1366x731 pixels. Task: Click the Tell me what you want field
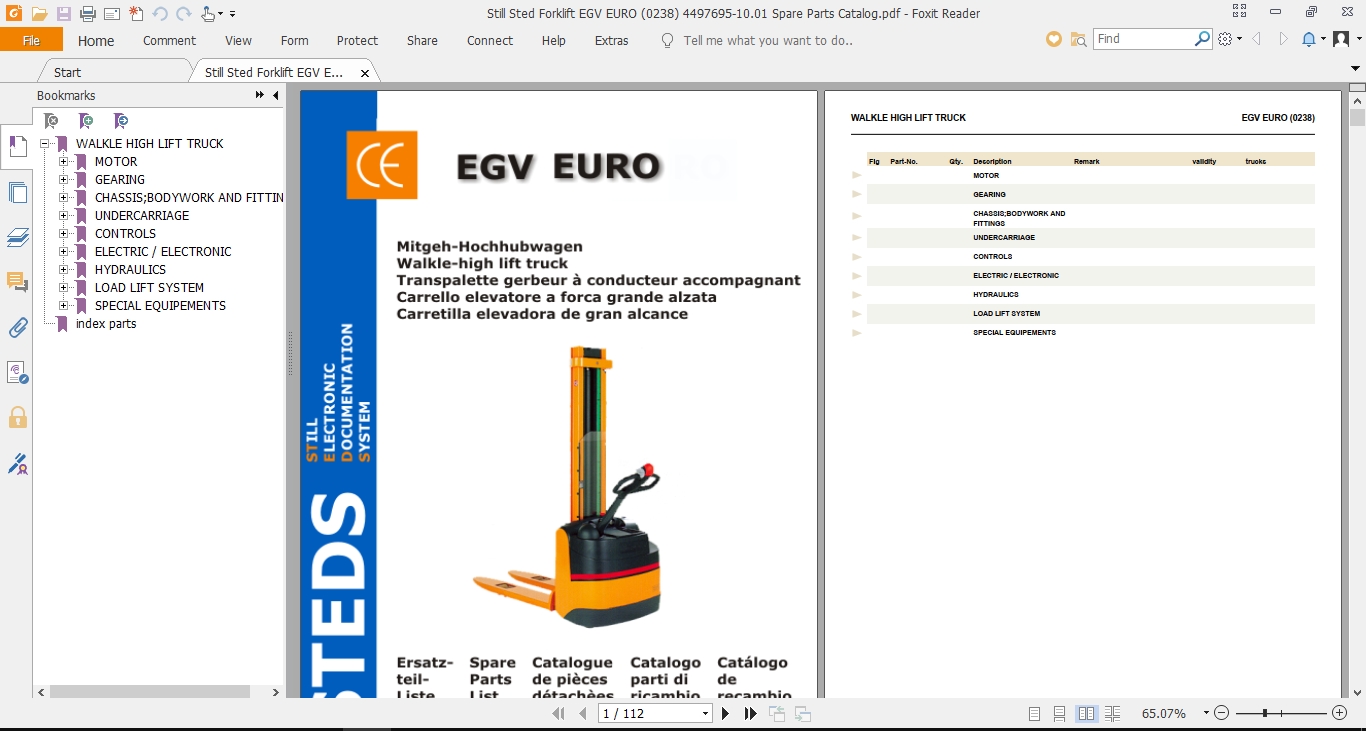(768, 41)
